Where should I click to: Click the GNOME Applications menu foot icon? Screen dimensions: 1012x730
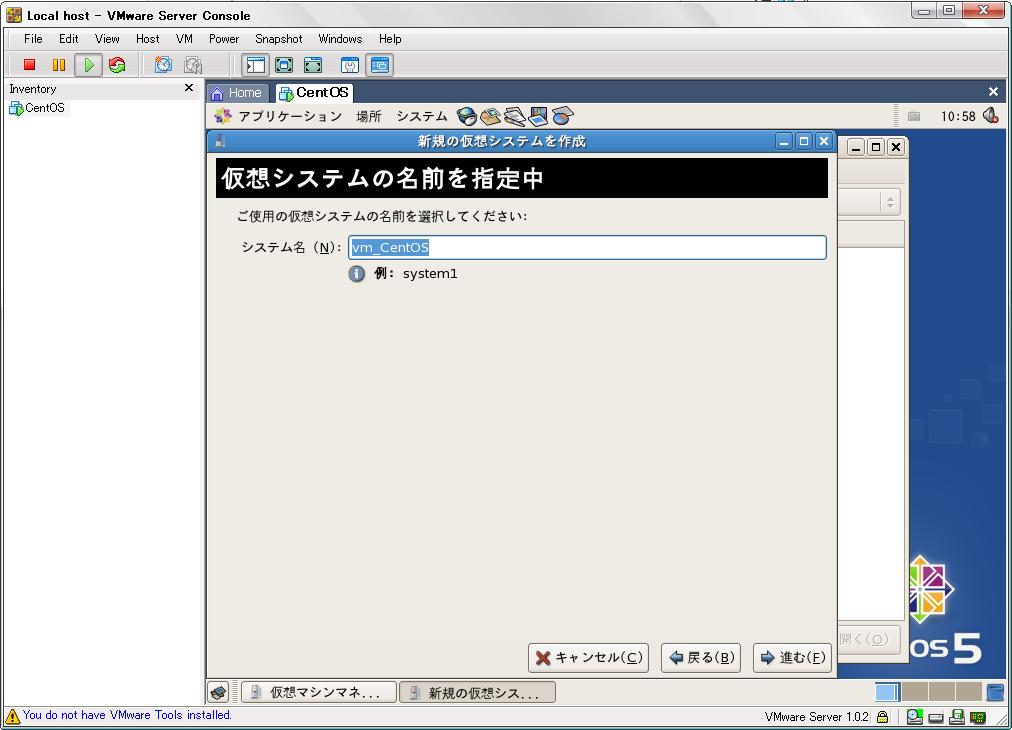point(223,116)
